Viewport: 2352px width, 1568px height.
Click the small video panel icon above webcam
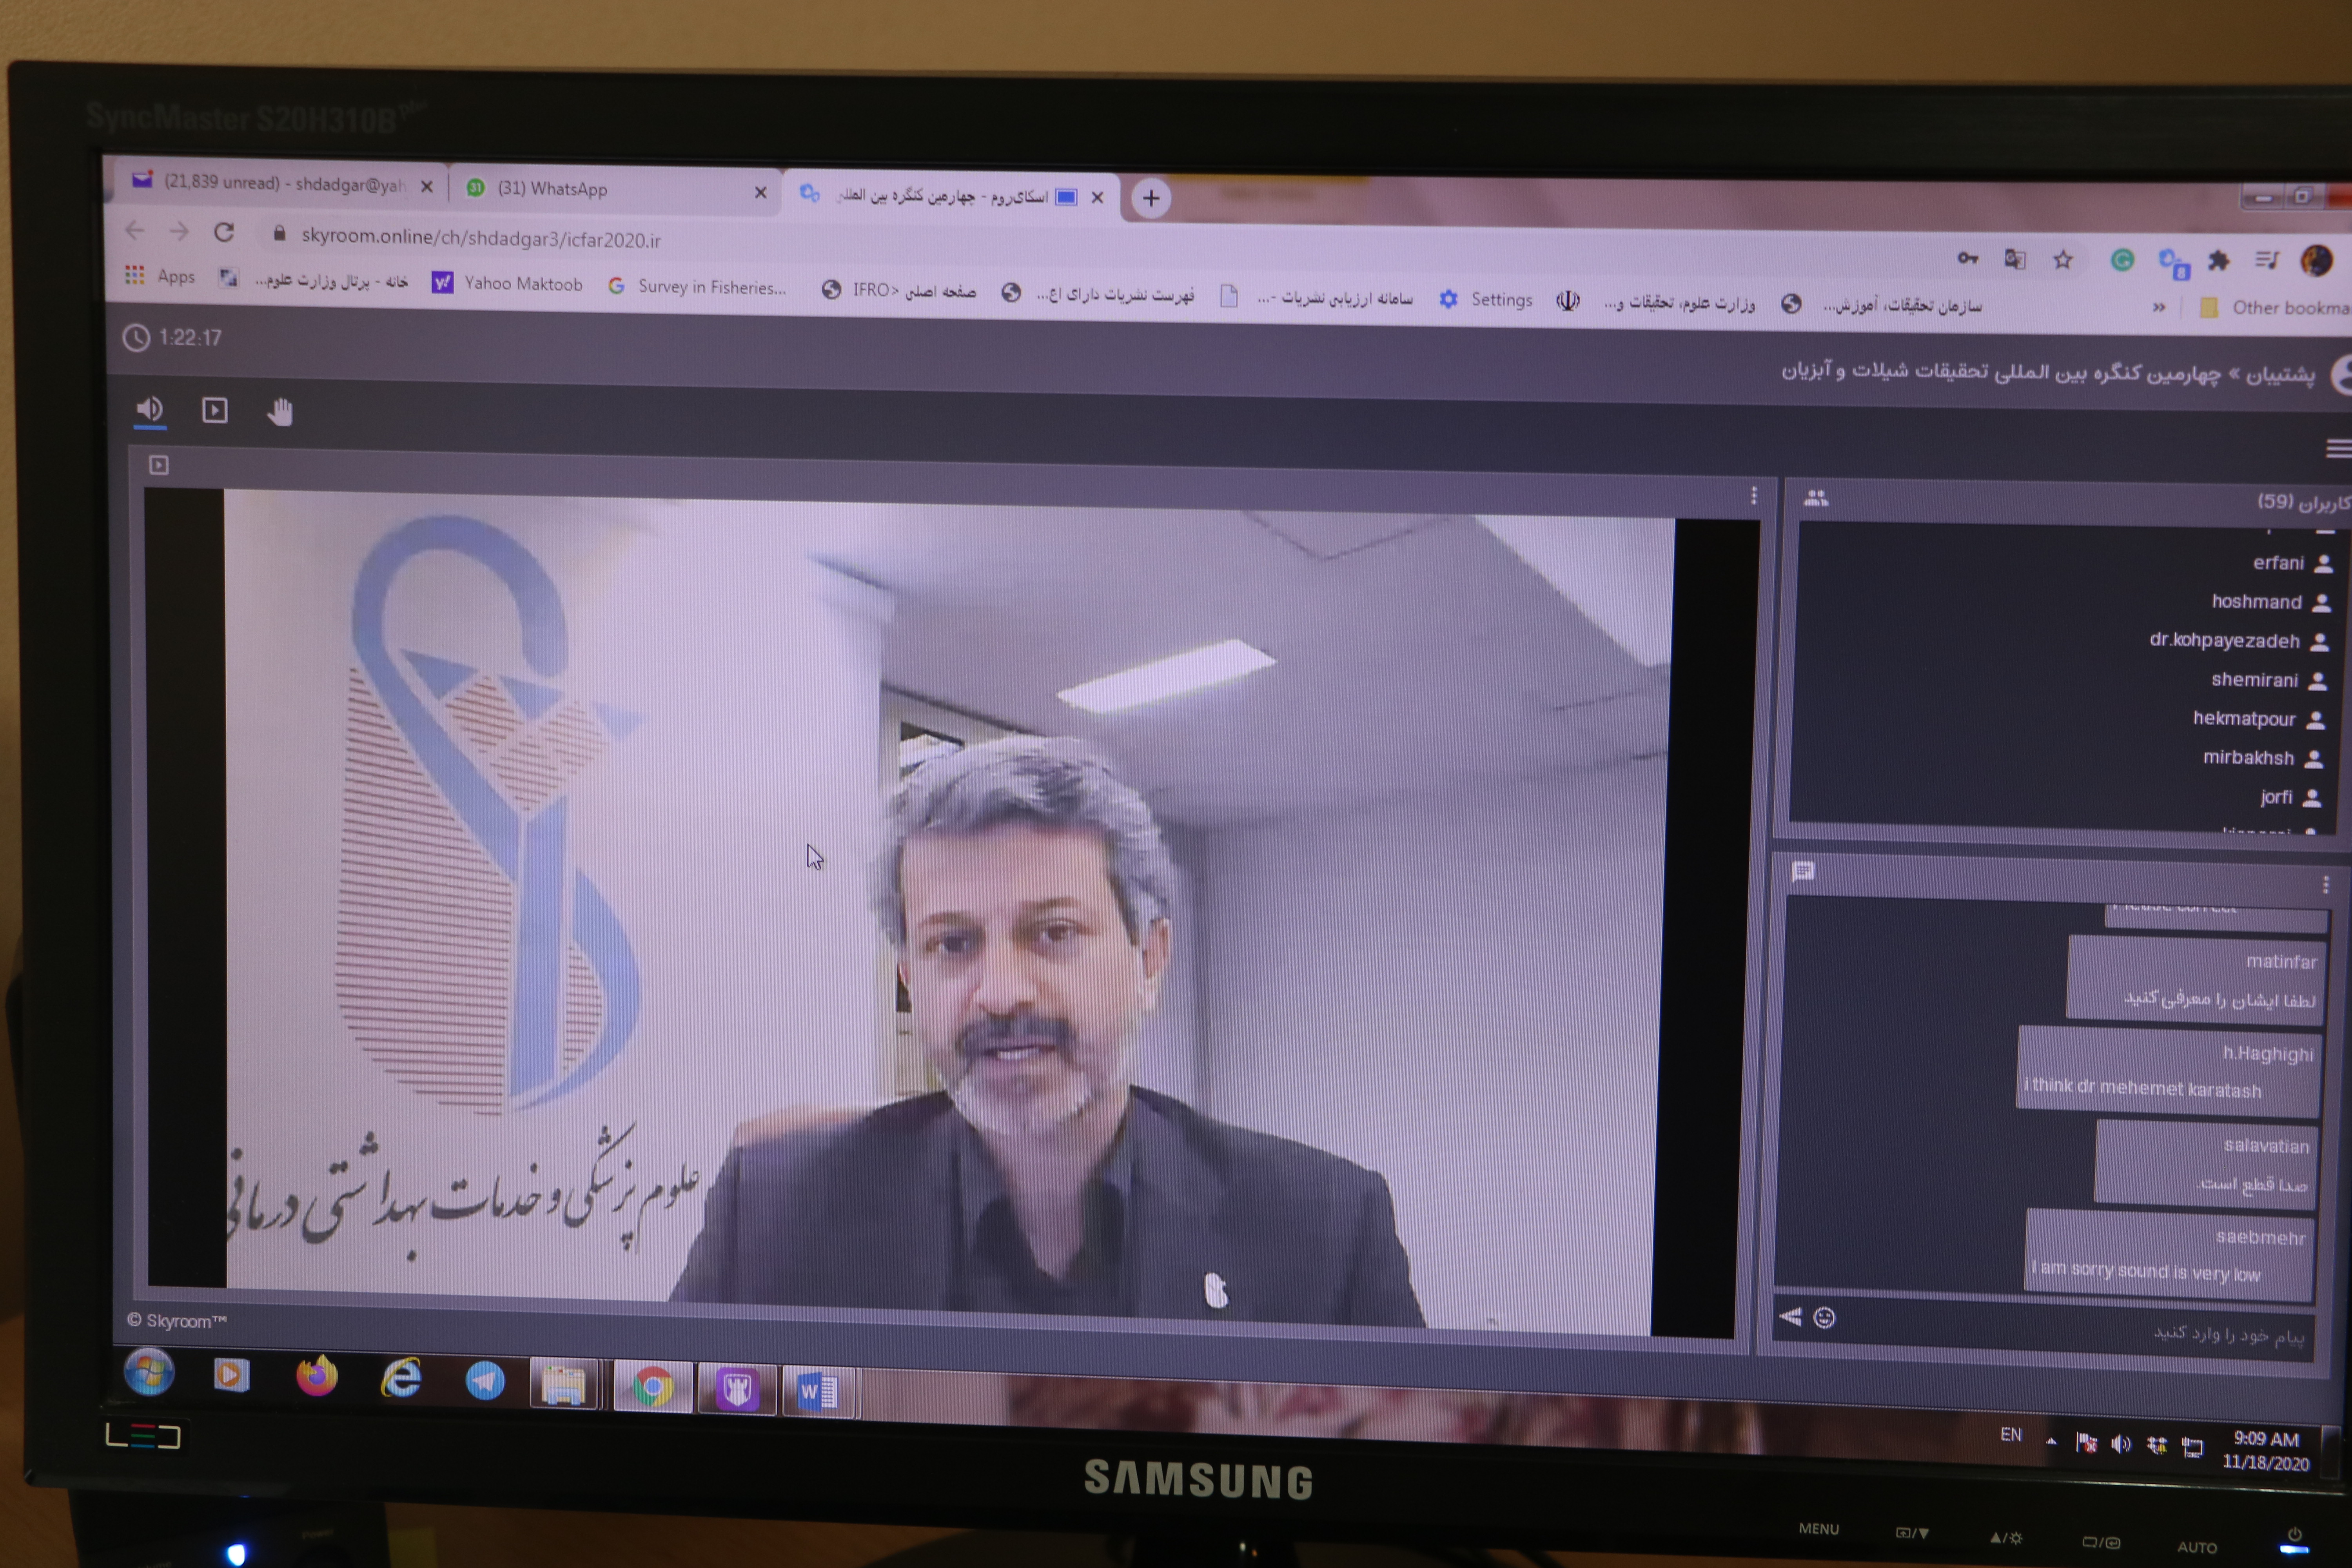click(159, 465)
